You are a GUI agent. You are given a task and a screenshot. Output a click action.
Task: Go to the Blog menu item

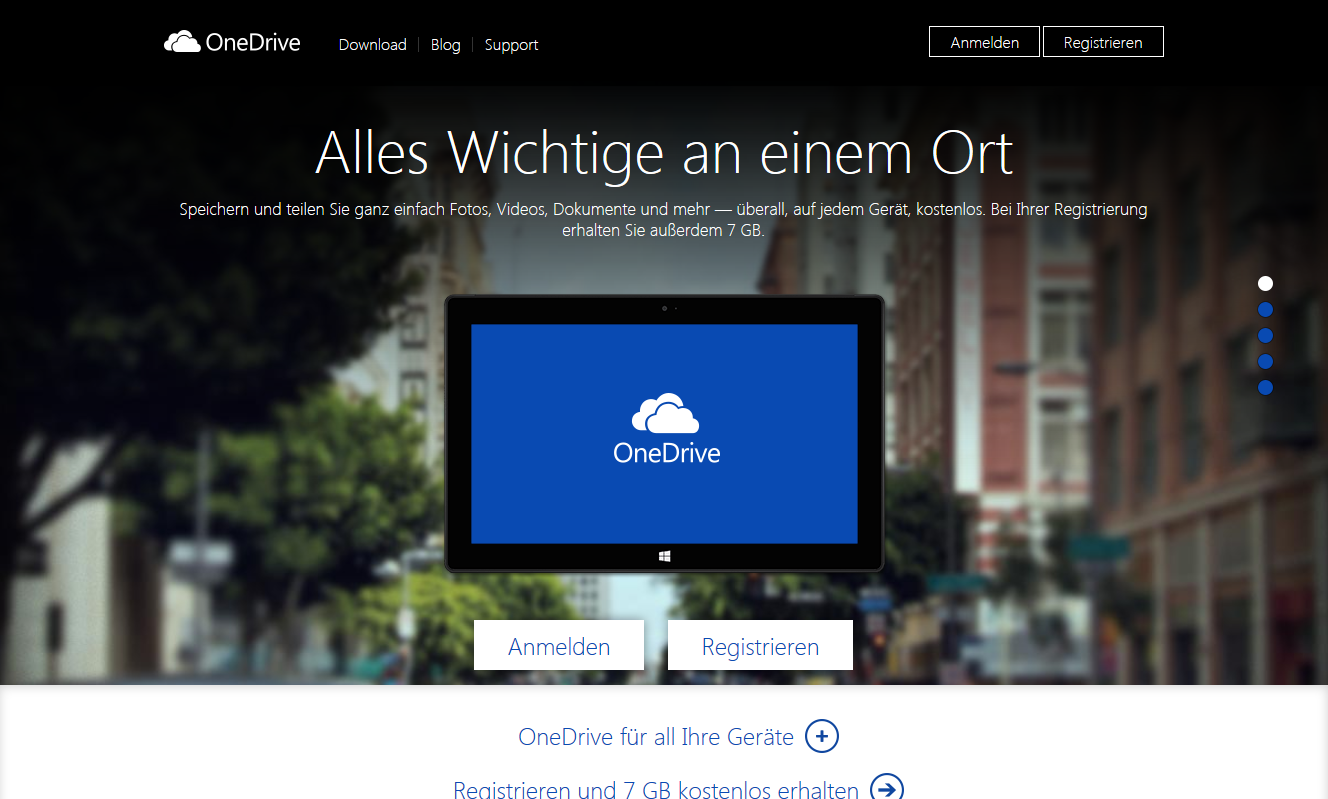445,45
